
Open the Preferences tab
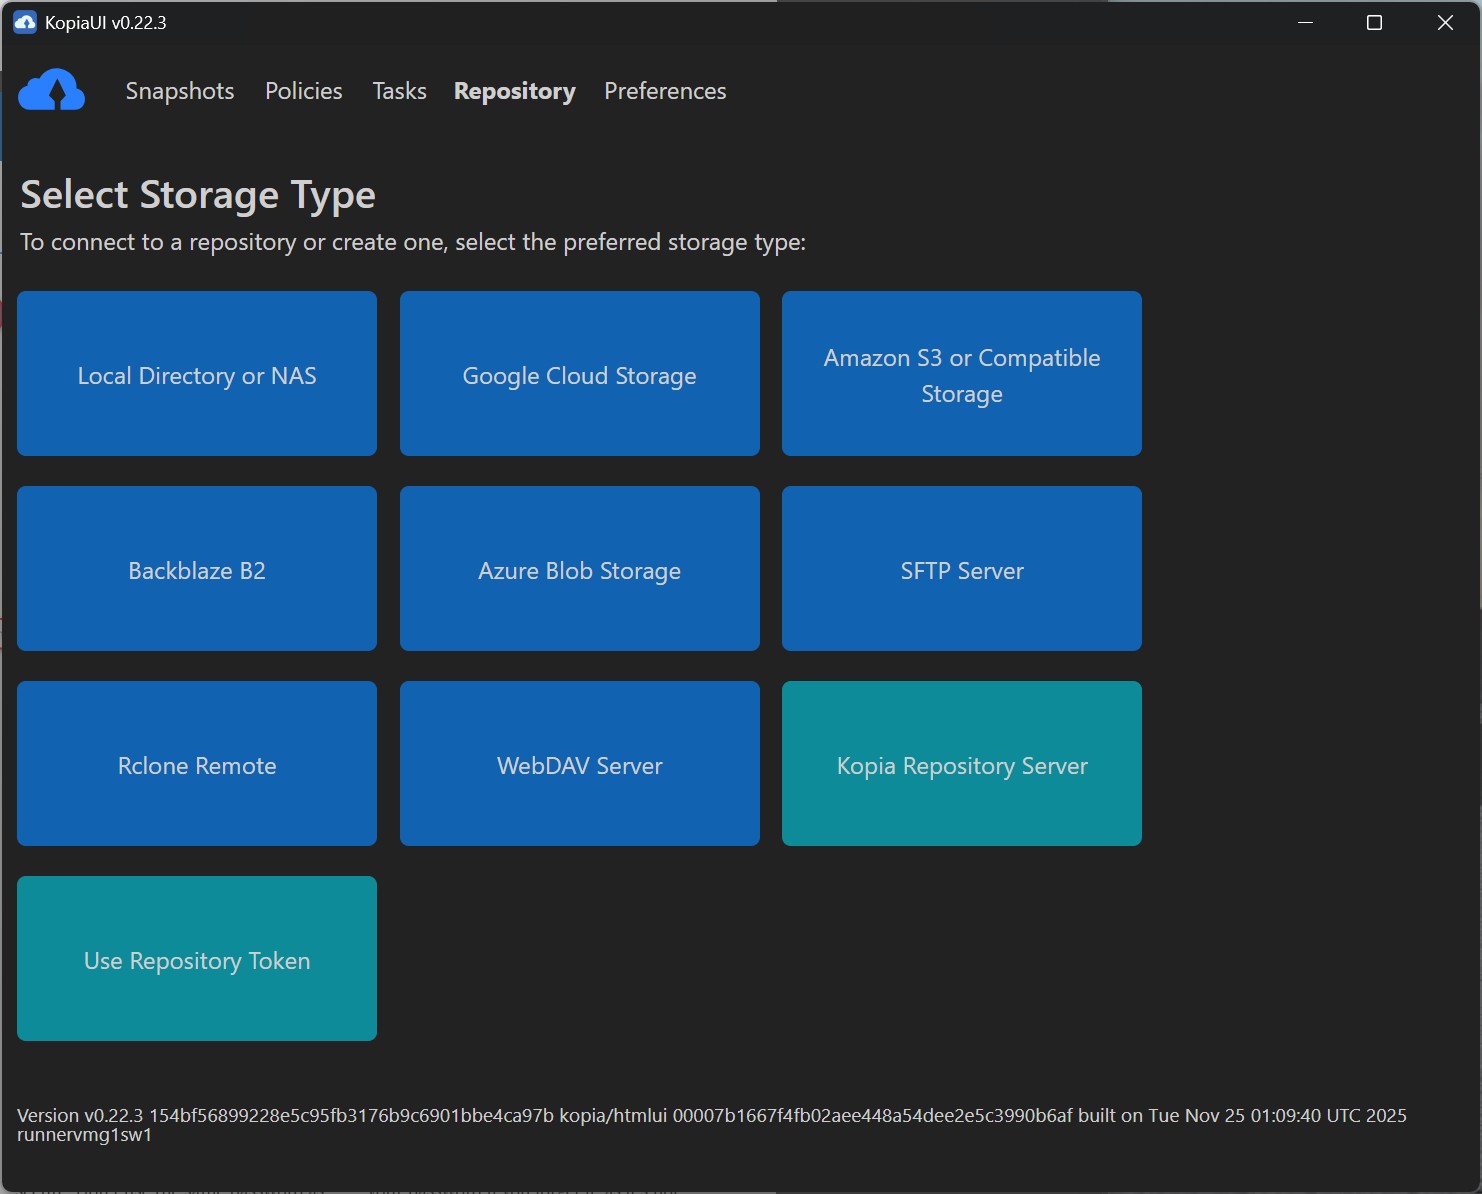click(665, 91)
